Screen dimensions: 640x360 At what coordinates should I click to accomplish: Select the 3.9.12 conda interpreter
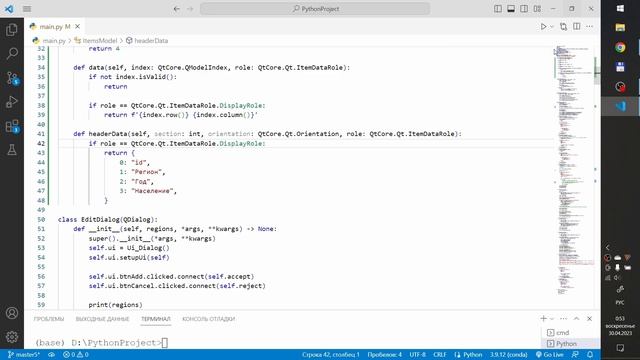click(x=509, y=355)
